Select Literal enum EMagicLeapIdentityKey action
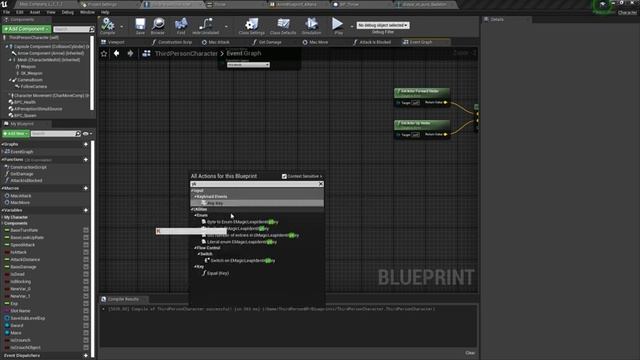The width and height of the screenshot is (640, 360). [242, 242]
